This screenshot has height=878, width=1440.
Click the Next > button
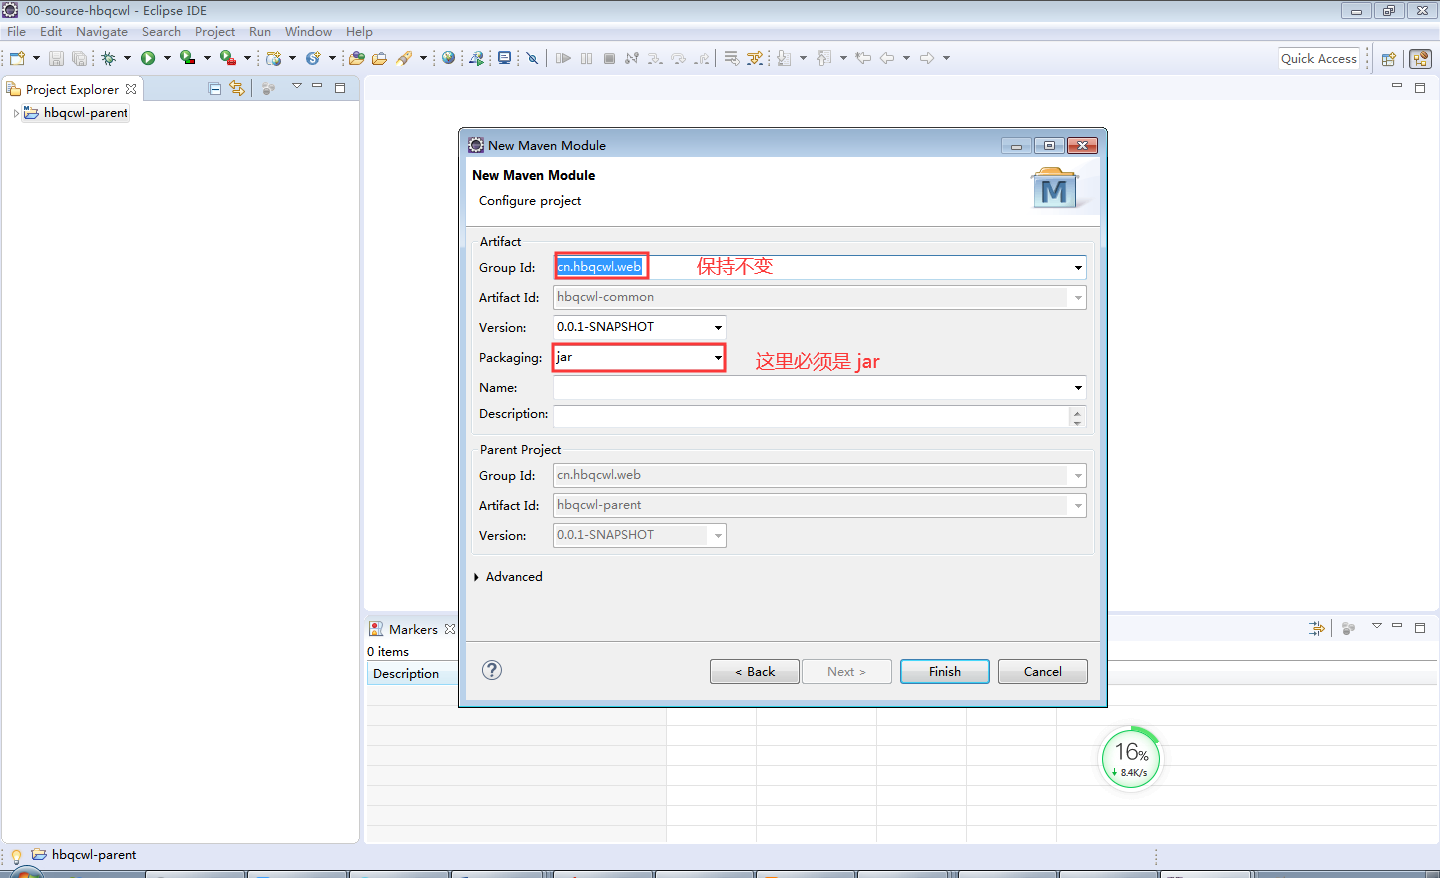tap(846, 671)
